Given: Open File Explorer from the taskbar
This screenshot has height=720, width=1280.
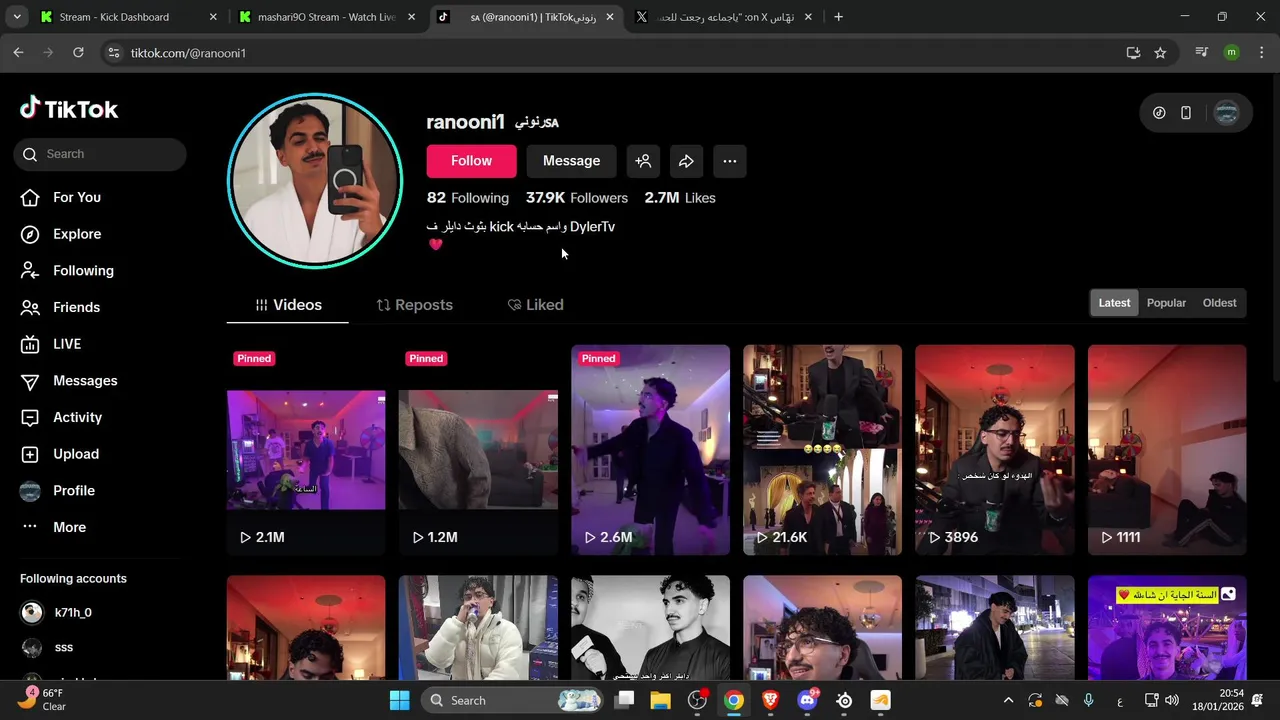Looking at the screenshot, I should [660, 700].
